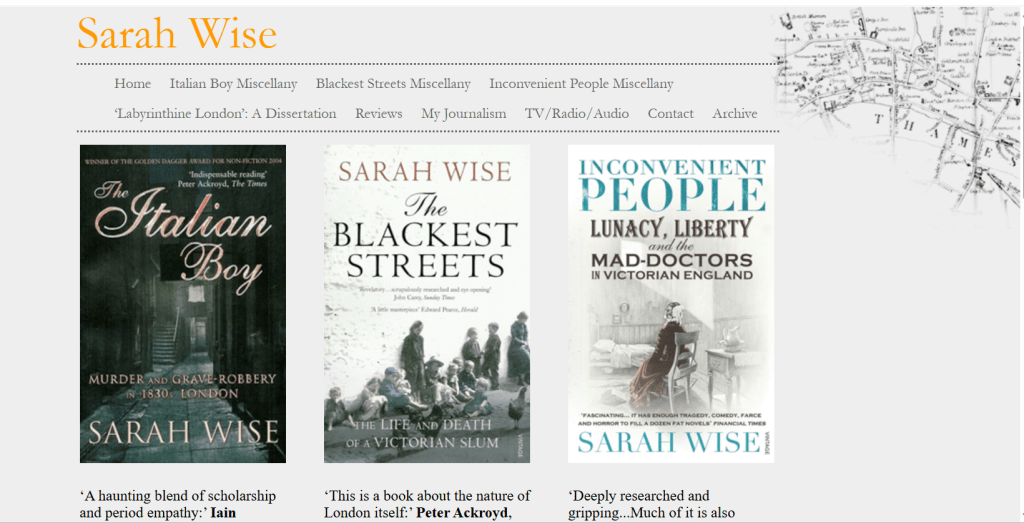The height and width of the screenshot is (523, 1024).
Task: Open Italian Boy Miscellany page
Action: (233, 84)
